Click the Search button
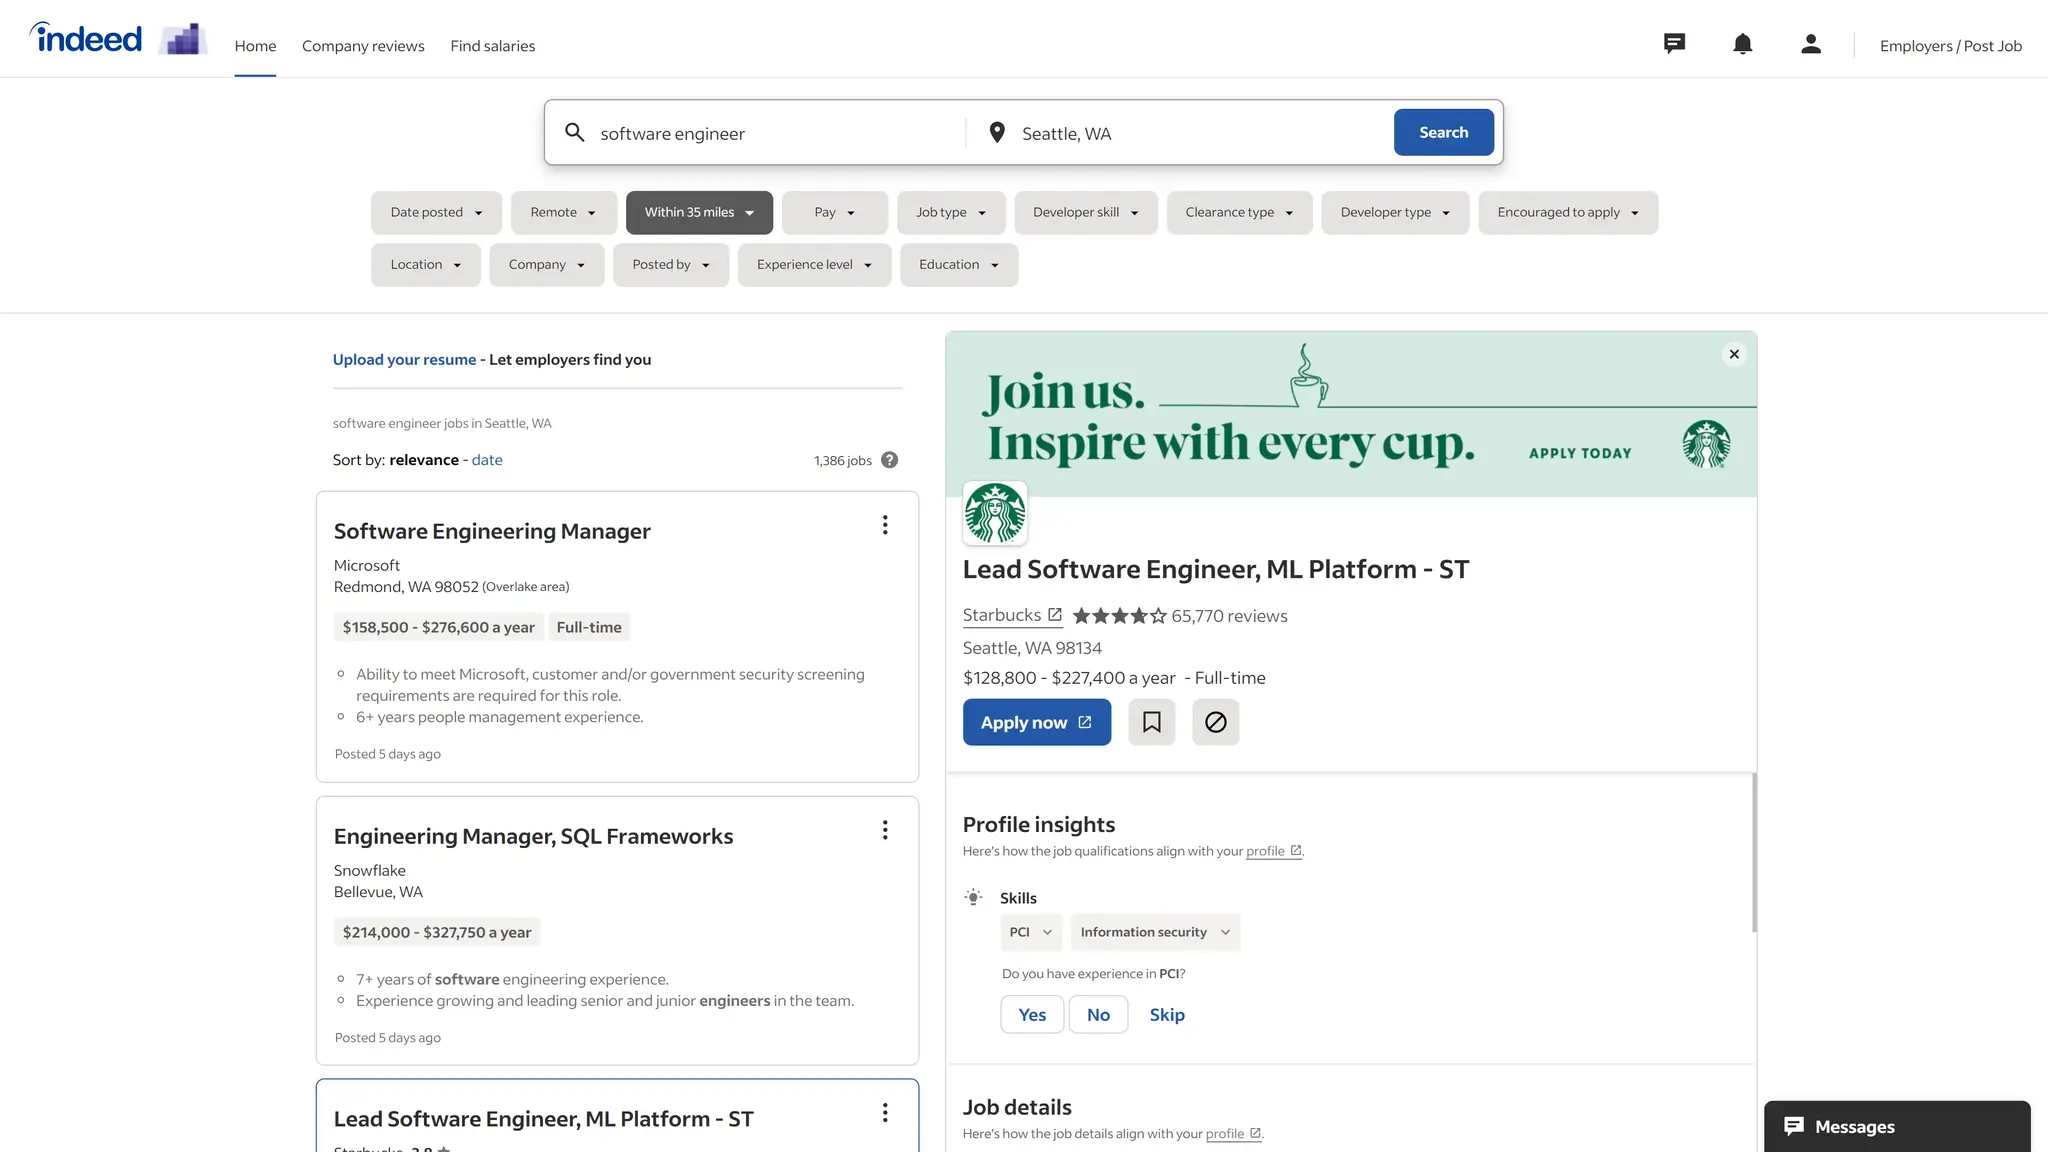 pyautogui.click(x=1443, y=132)
